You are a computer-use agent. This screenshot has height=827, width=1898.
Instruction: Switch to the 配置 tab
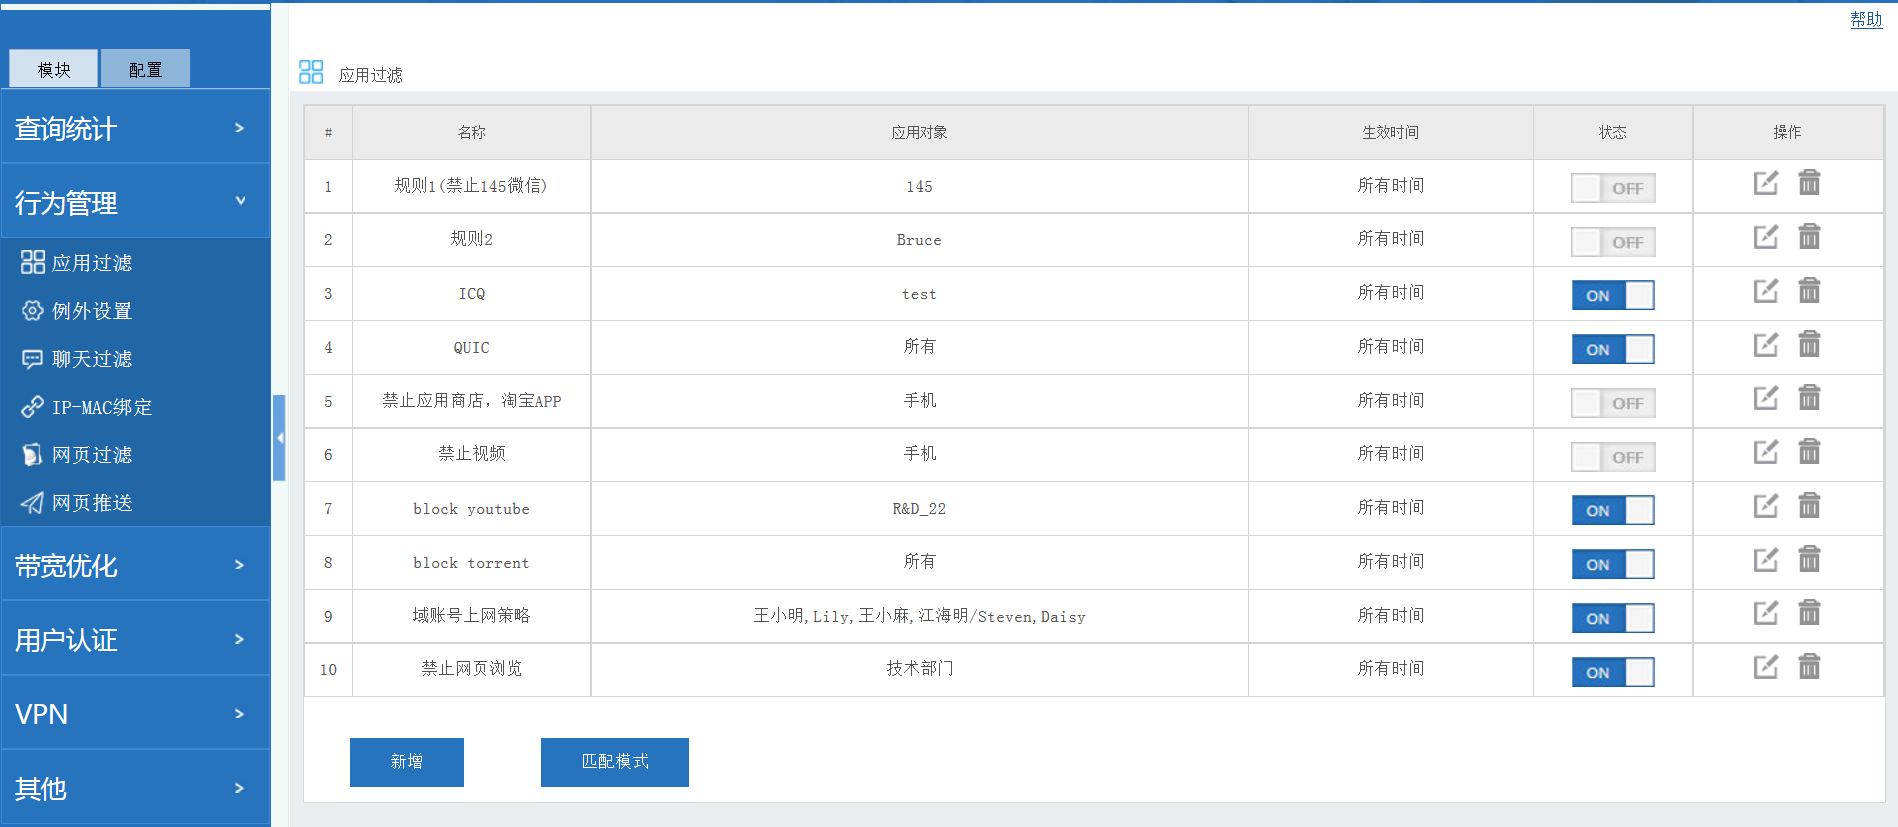[145, 69]
